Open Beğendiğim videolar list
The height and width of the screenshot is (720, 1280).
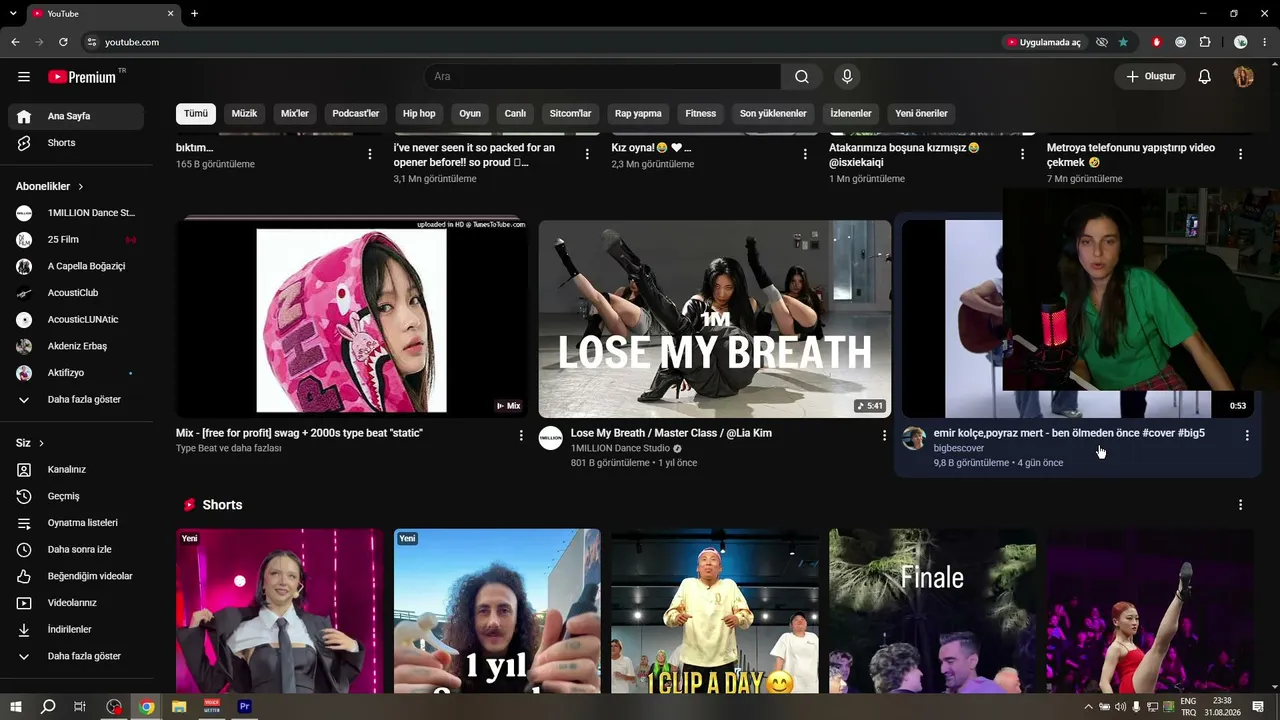pos(76,576)
